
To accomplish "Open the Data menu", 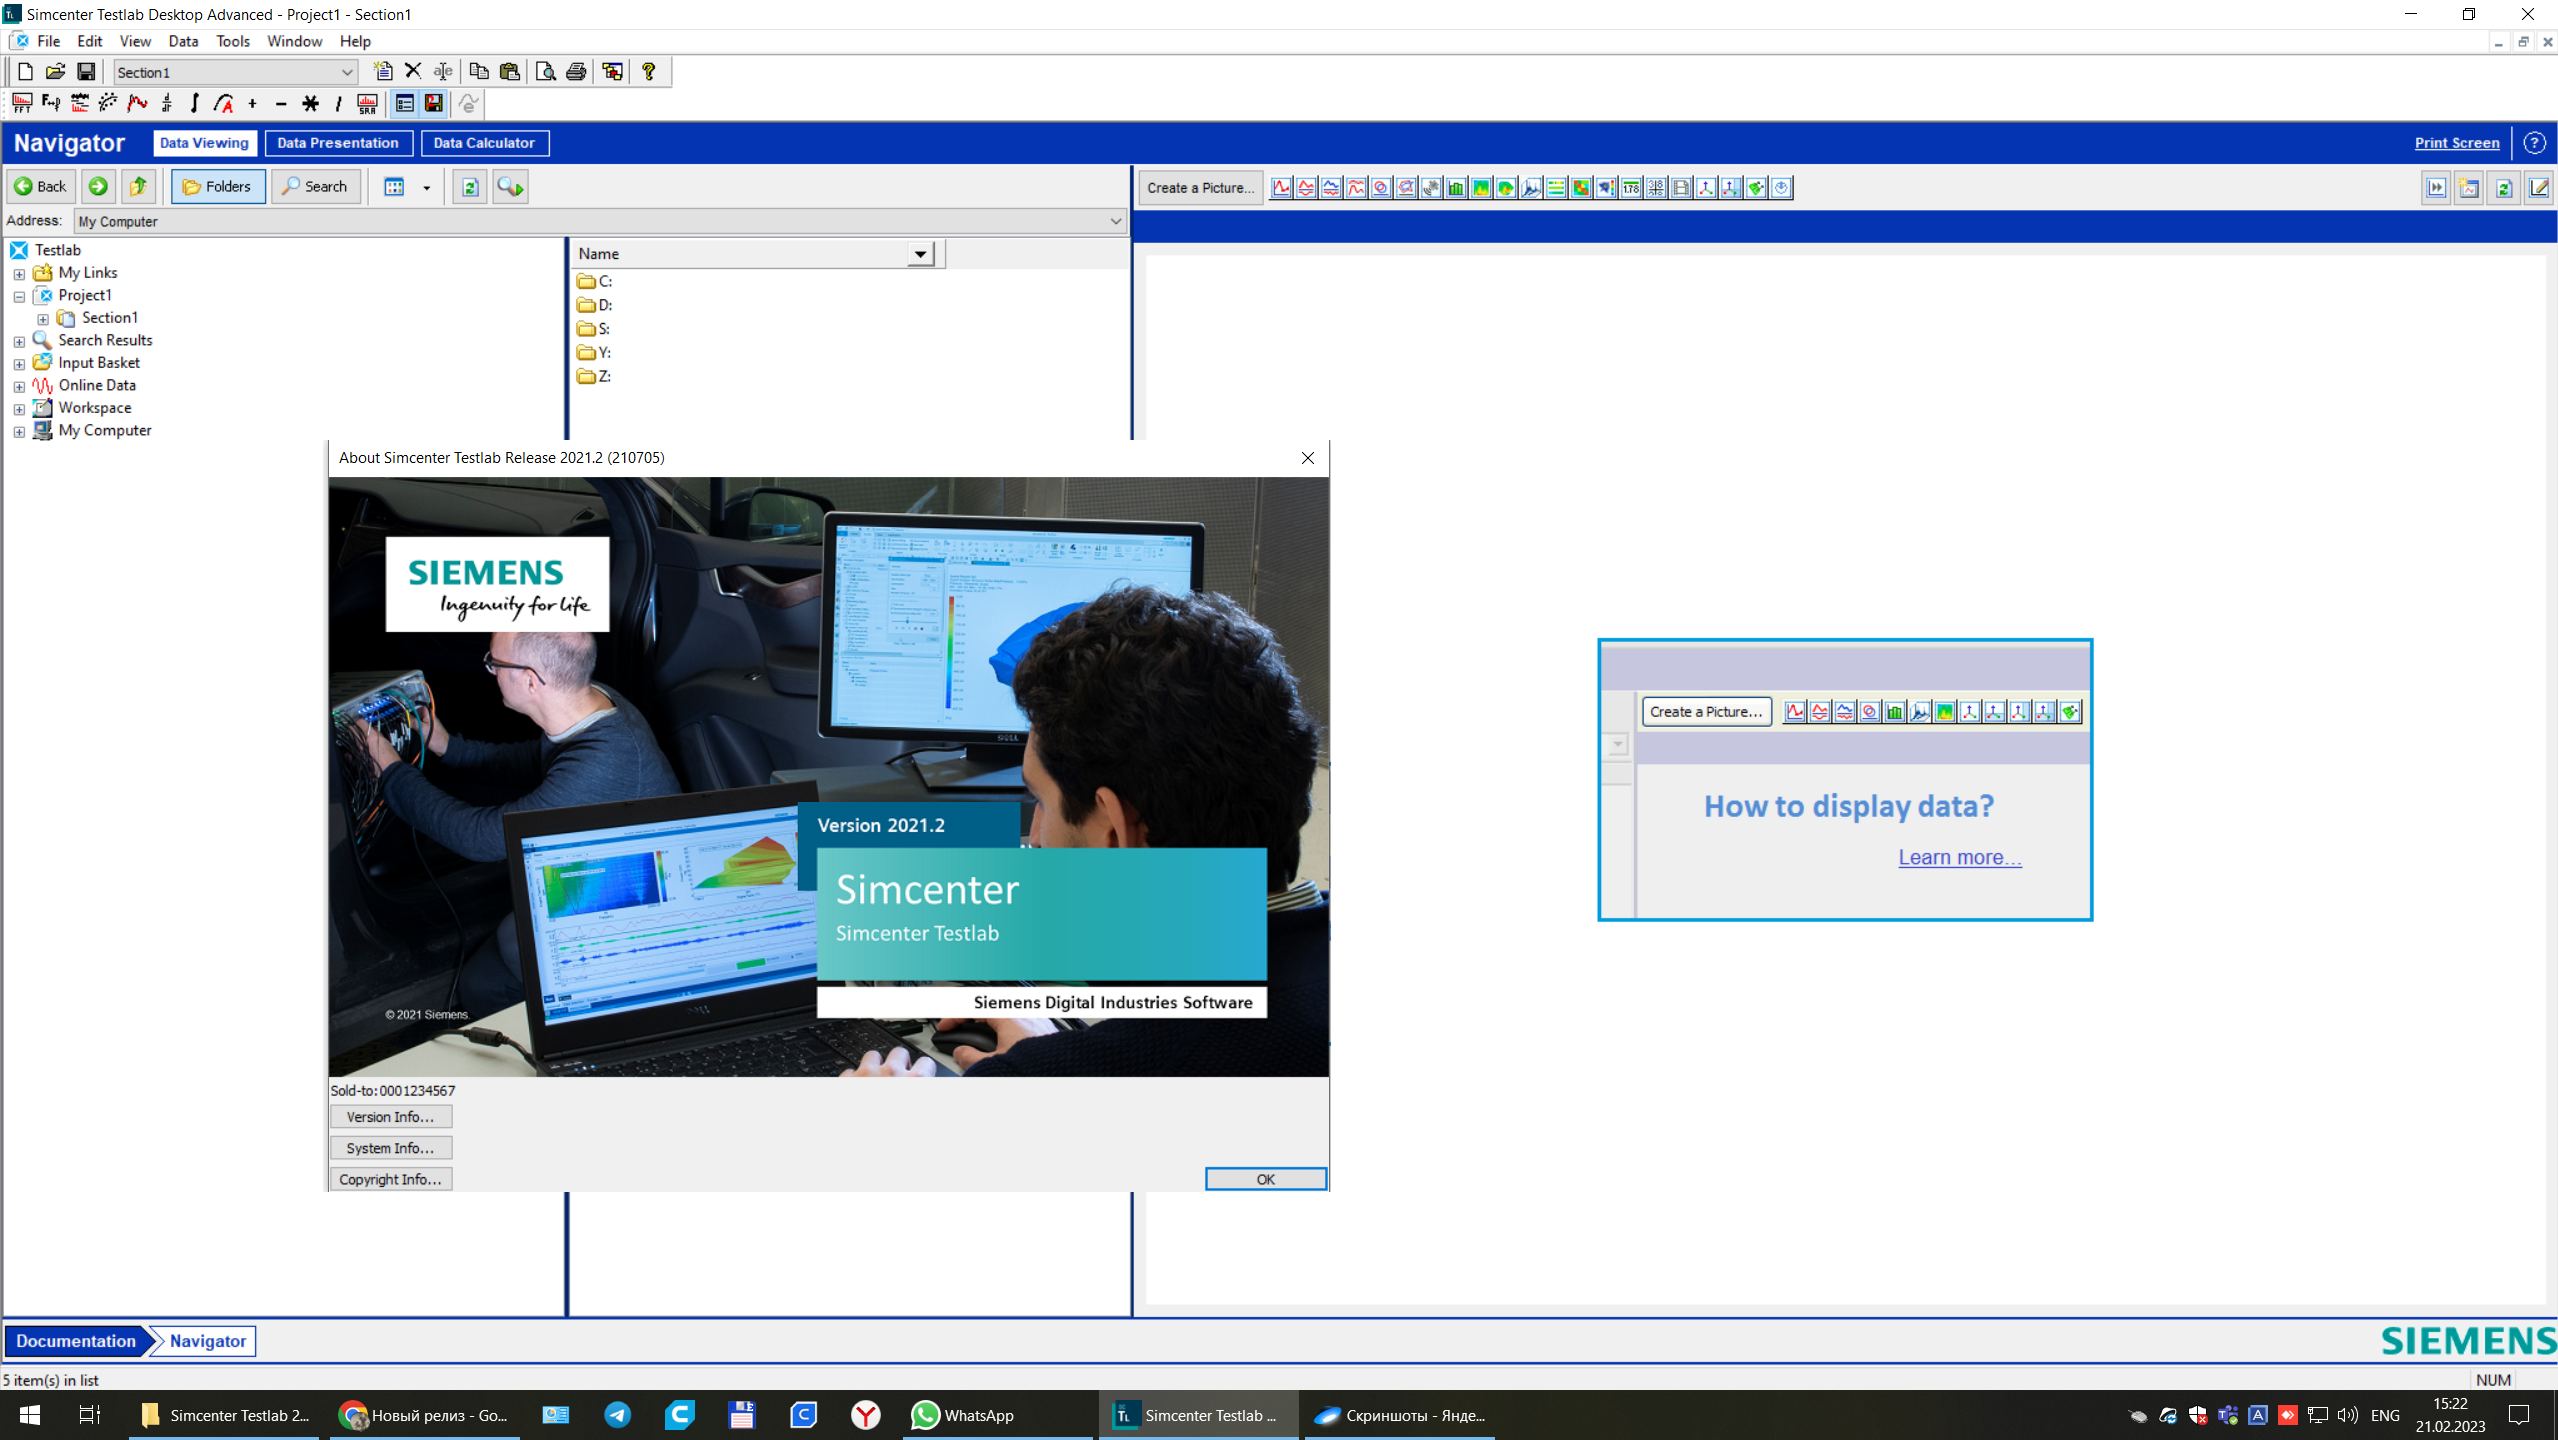I will click(183, 41).
